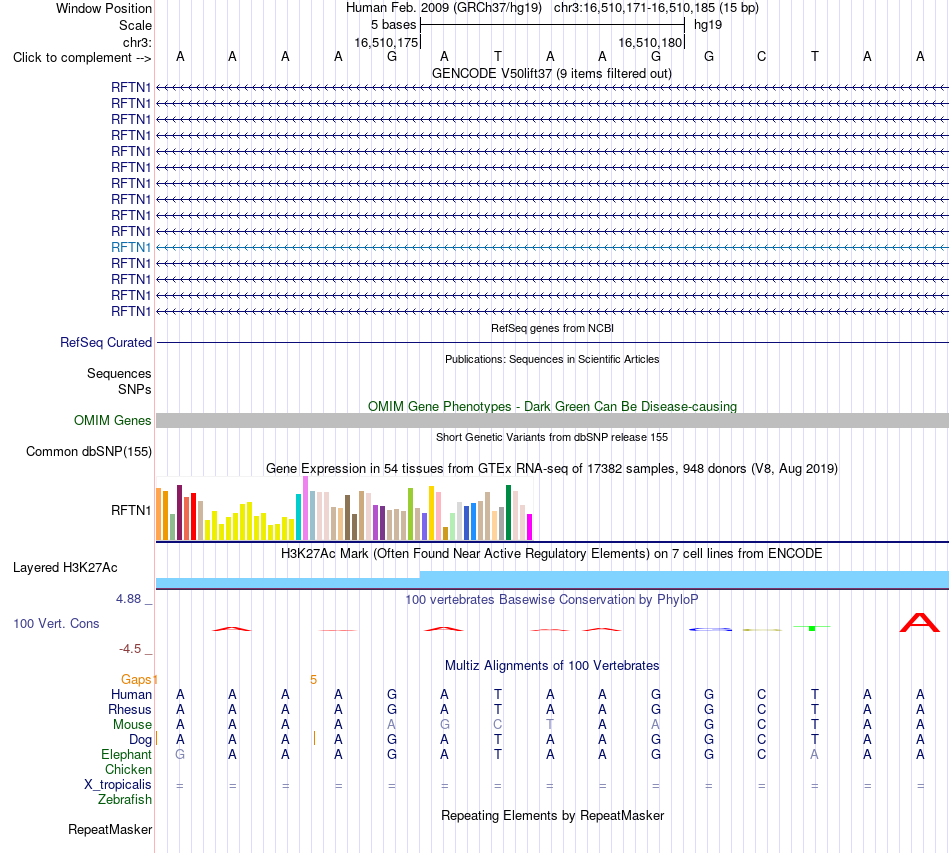Click the 'Dog' alignment row label

click(x=140, y=740)
